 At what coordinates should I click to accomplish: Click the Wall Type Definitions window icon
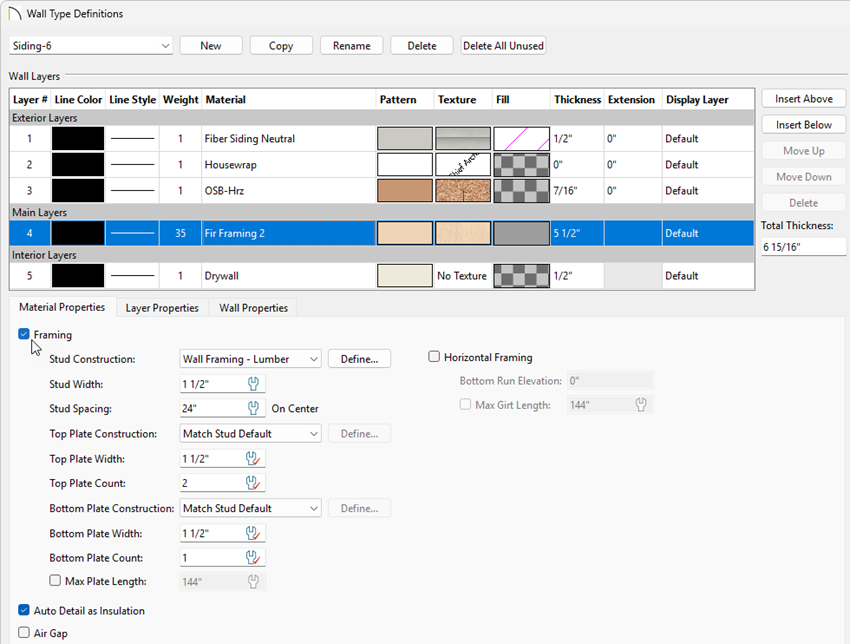[15, 14]
